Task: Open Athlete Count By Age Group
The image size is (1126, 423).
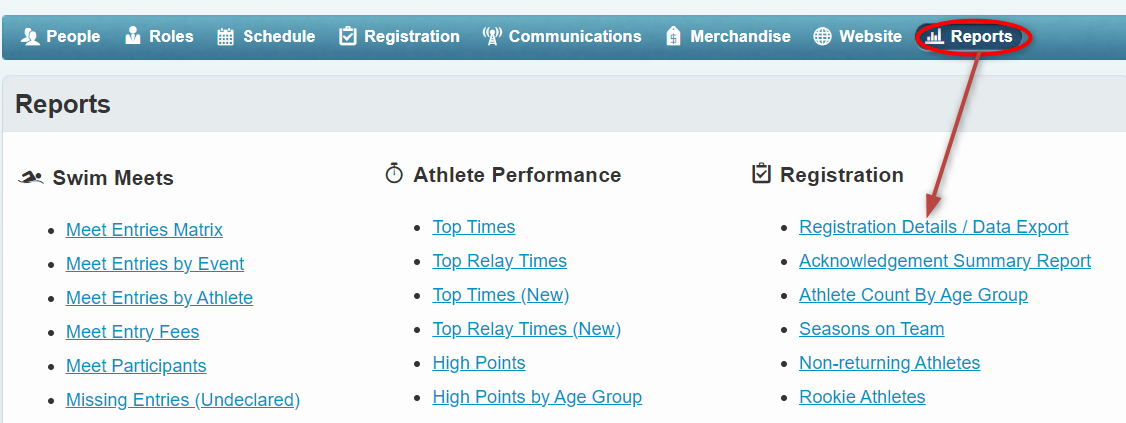Action: pos(913,295)
